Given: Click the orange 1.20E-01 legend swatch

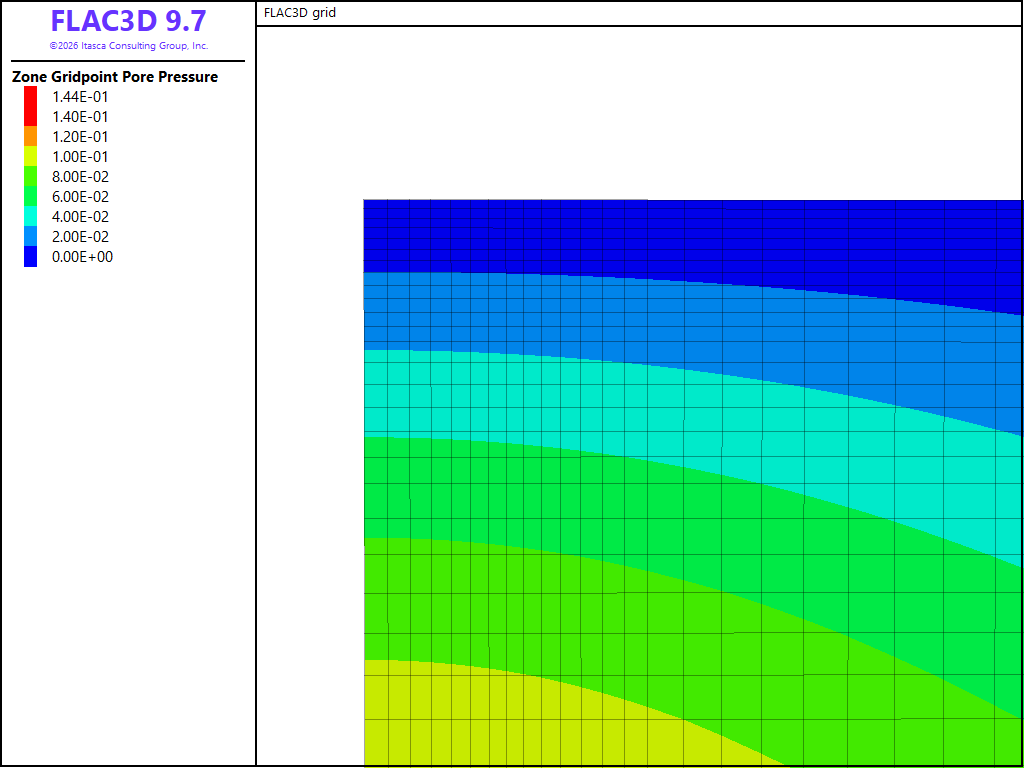Looking at the screenshot, I should point(31,136).
